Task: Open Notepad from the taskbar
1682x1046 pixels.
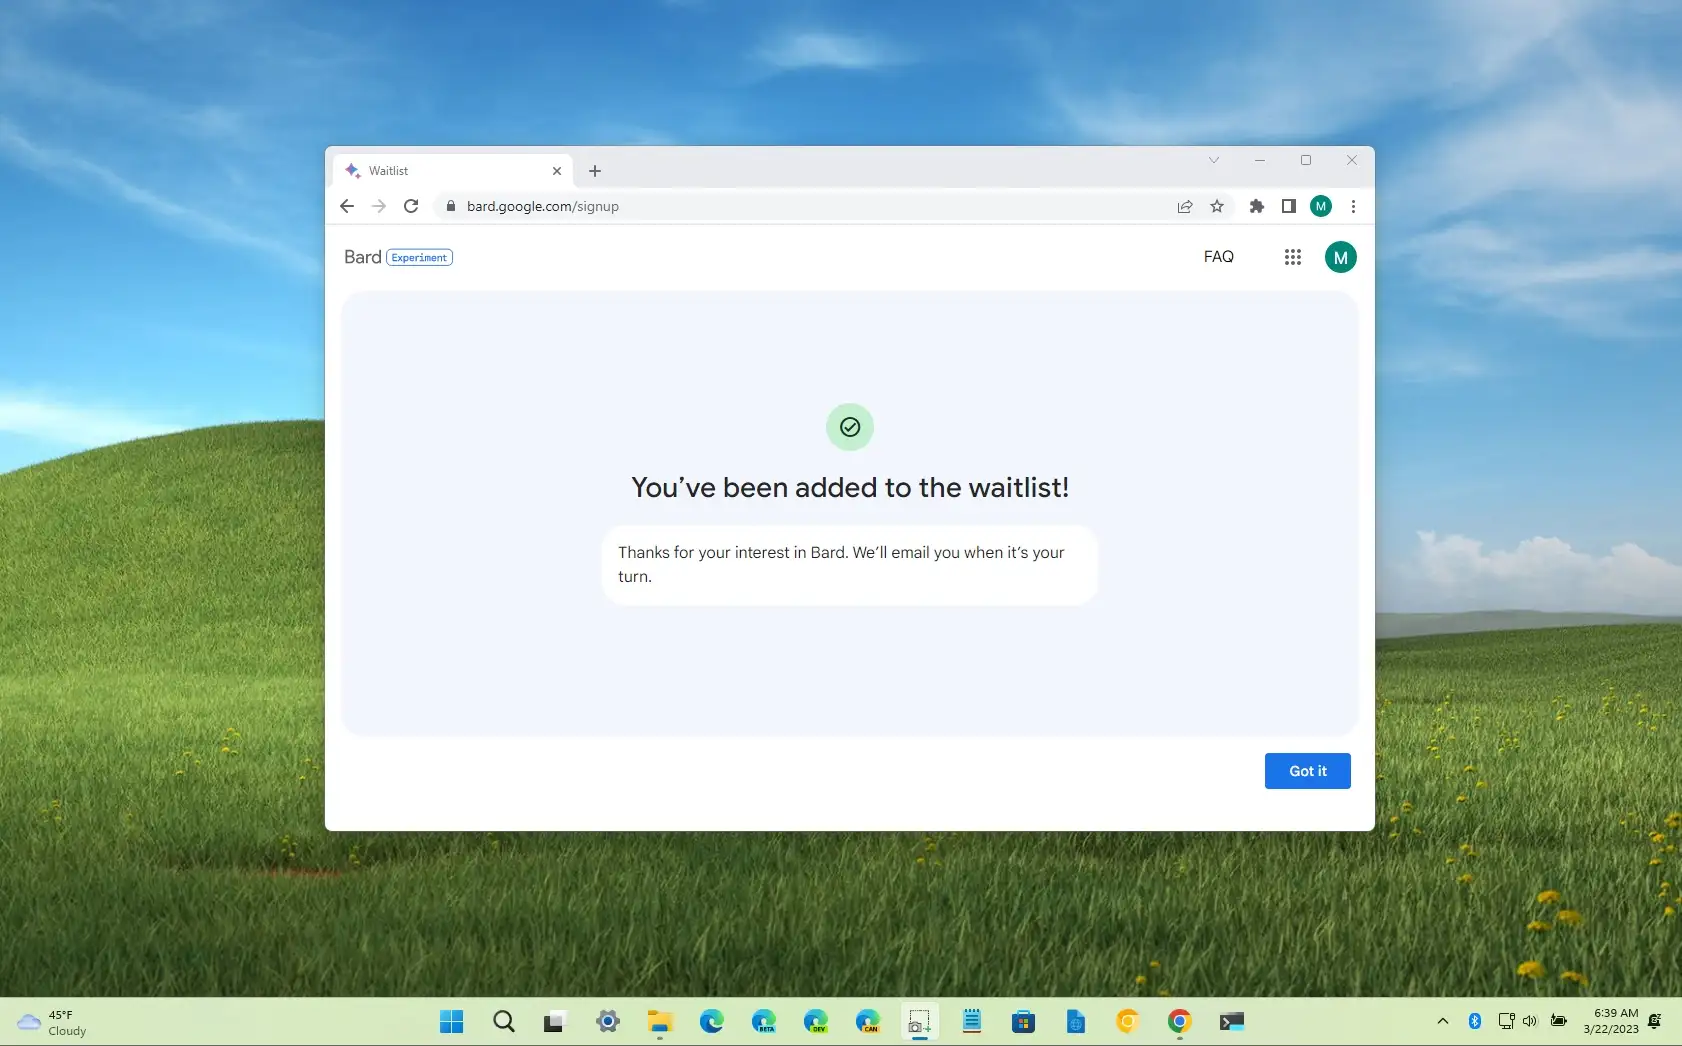Action: 972,1021
